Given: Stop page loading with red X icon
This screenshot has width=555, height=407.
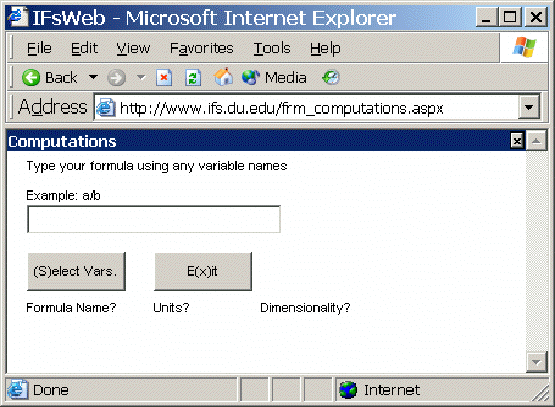Looking at the screenshot, I should pos(164,78).
